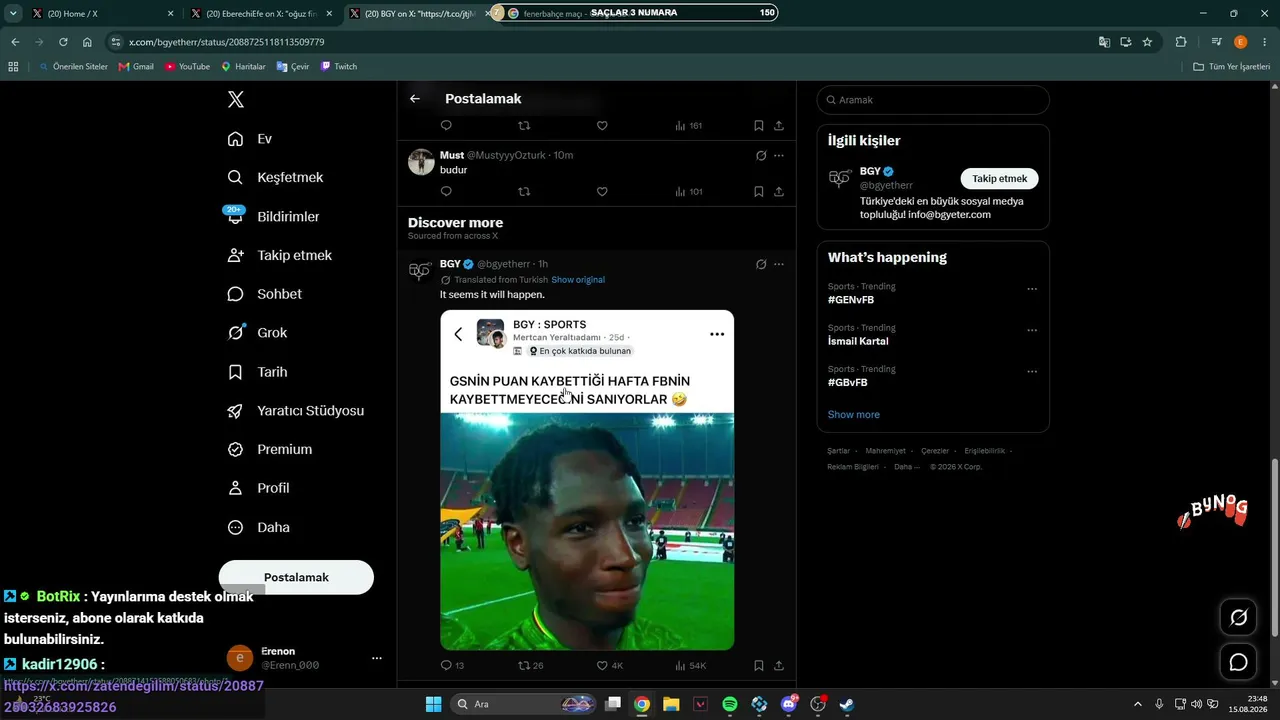Screen dimensions: 1280x720
Task: Open Profil in the sidebar
Action: point(258,488)
